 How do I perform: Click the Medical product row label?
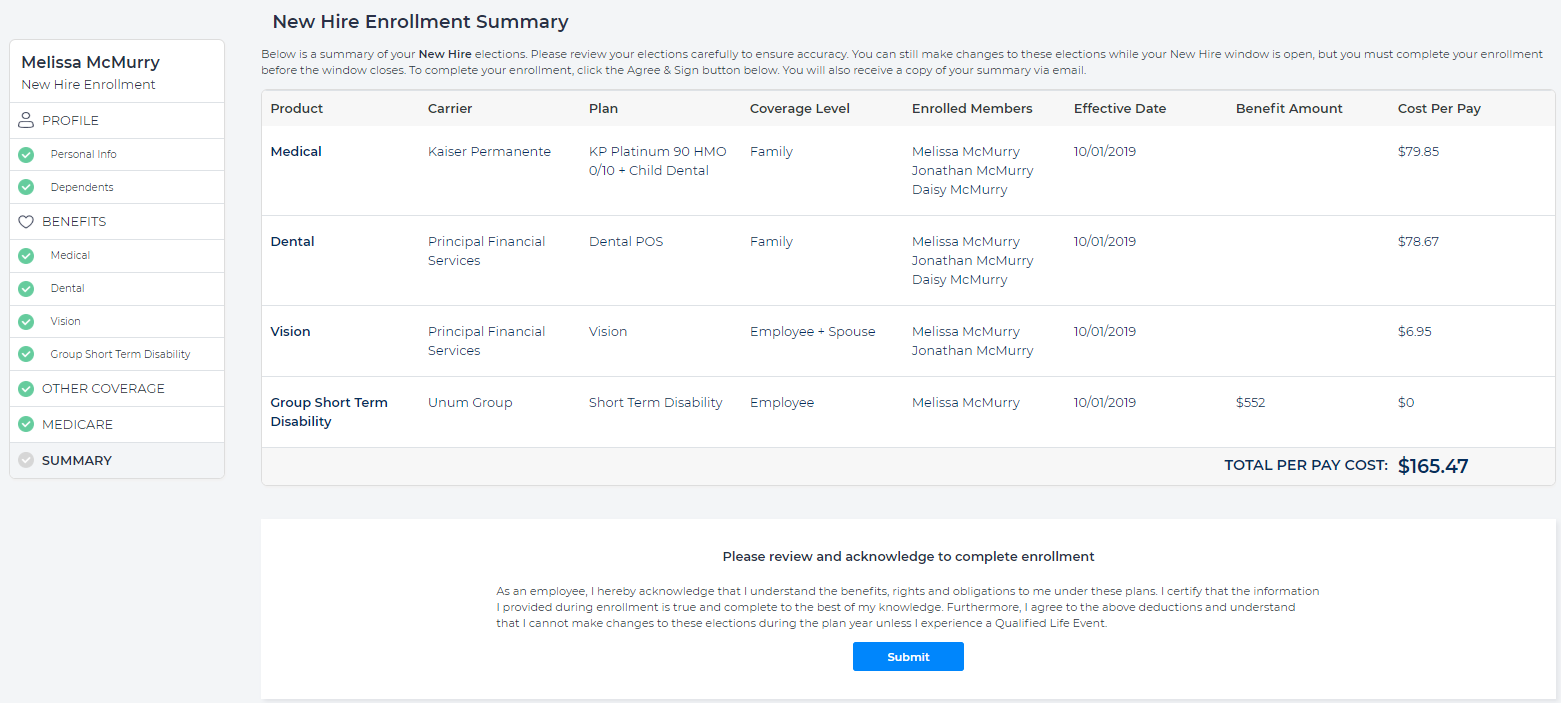296,152
